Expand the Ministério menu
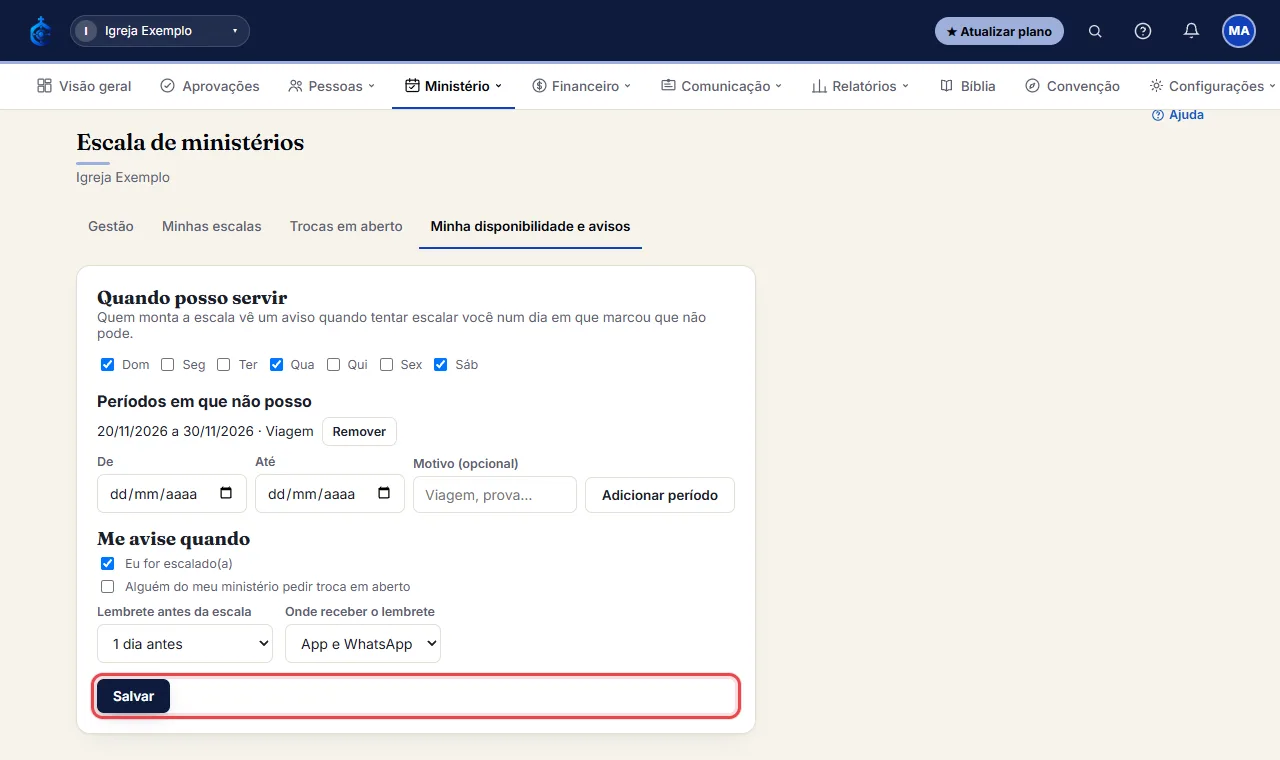Viewport: 1280px width, 760px height. pyautogui.click(x=453, y=86)
